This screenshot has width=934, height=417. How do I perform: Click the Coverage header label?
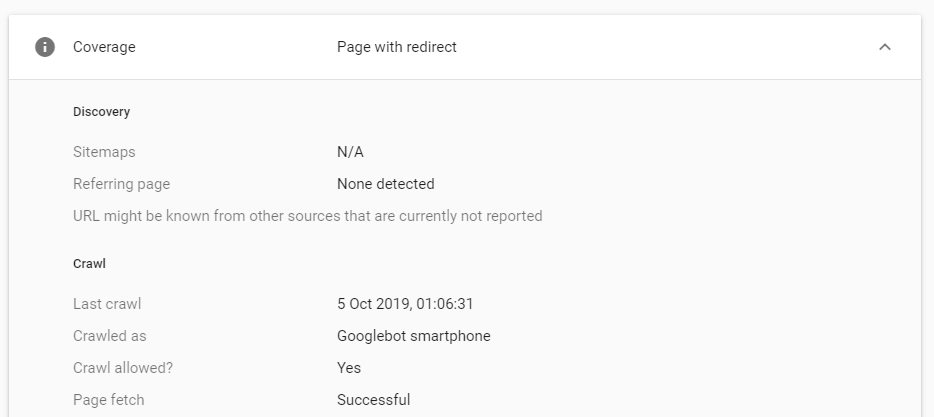[104, 47]
